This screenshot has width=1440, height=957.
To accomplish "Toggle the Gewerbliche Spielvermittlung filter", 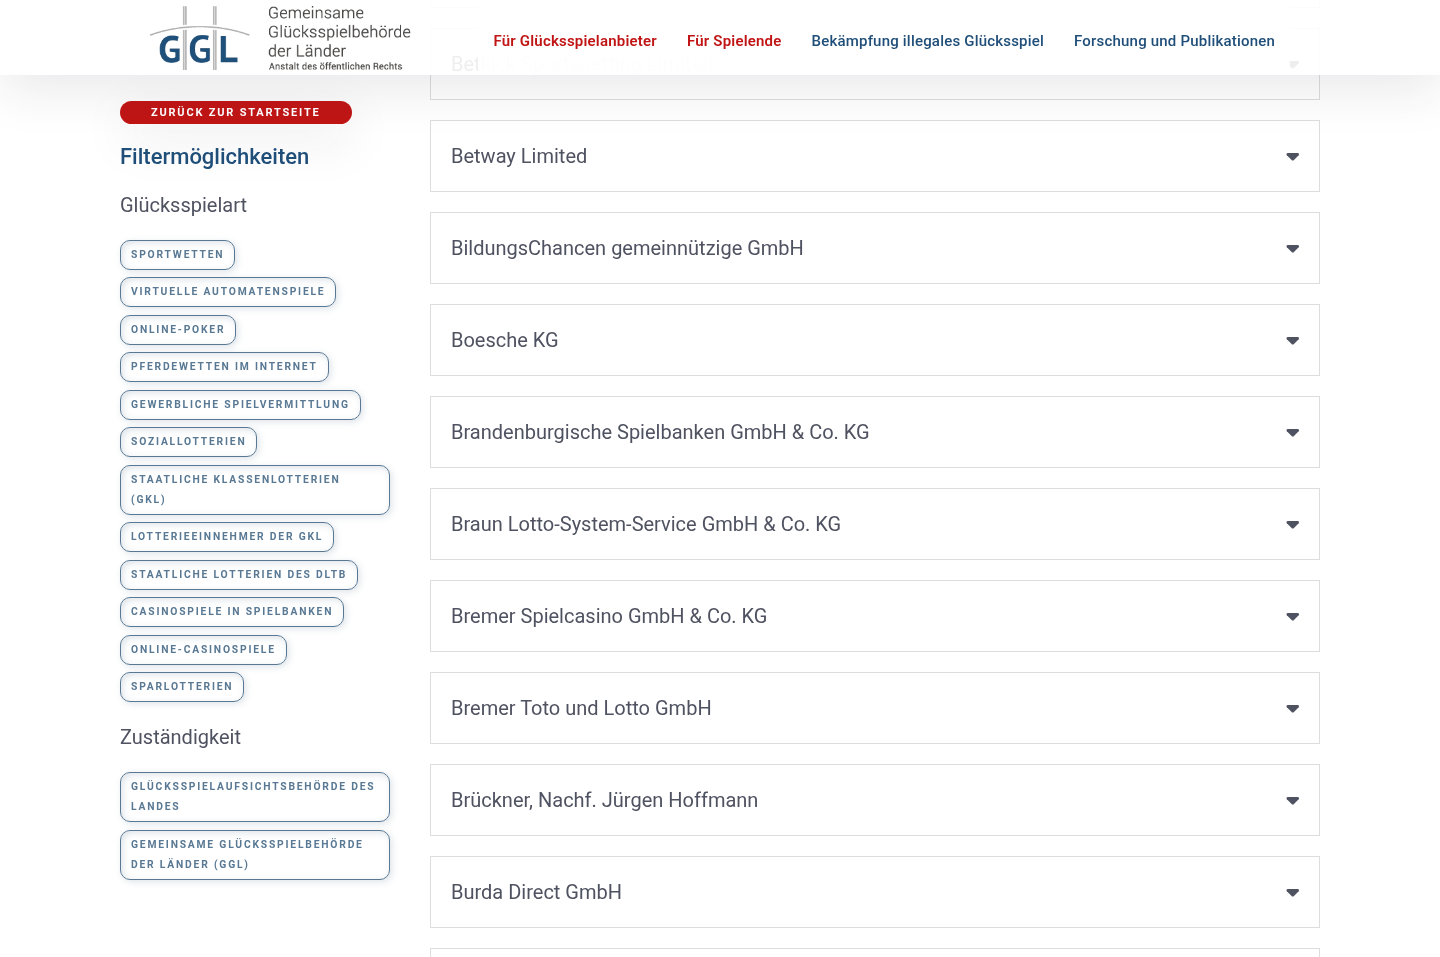I will click(x=240, y=405).
